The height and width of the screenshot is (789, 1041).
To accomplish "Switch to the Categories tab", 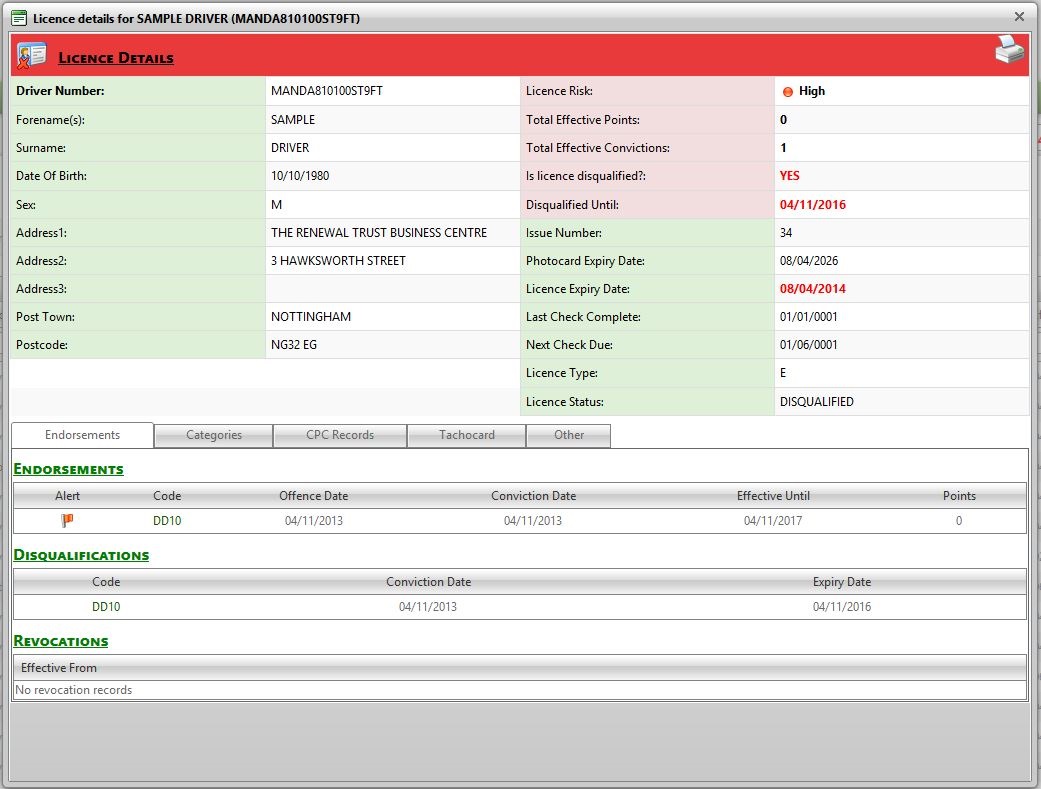I will [x=214, y=435].
